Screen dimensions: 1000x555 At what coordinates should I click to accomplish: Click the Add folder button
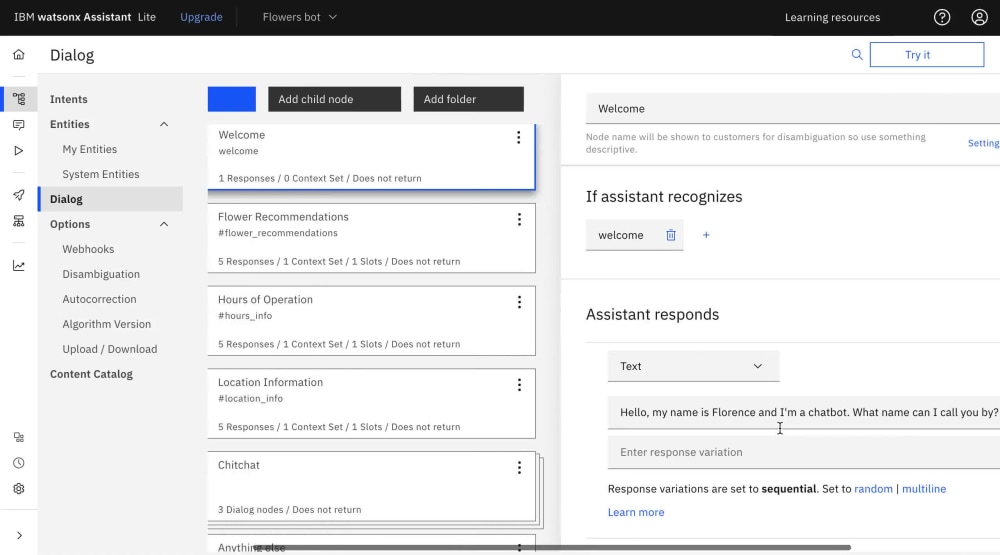tap(468, 99)
